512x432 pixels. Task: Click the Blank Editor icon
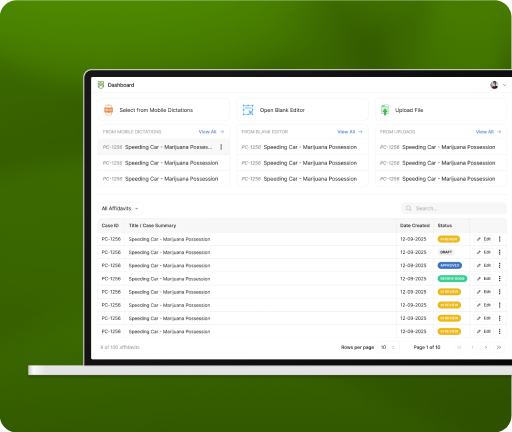tap(248, 110)
